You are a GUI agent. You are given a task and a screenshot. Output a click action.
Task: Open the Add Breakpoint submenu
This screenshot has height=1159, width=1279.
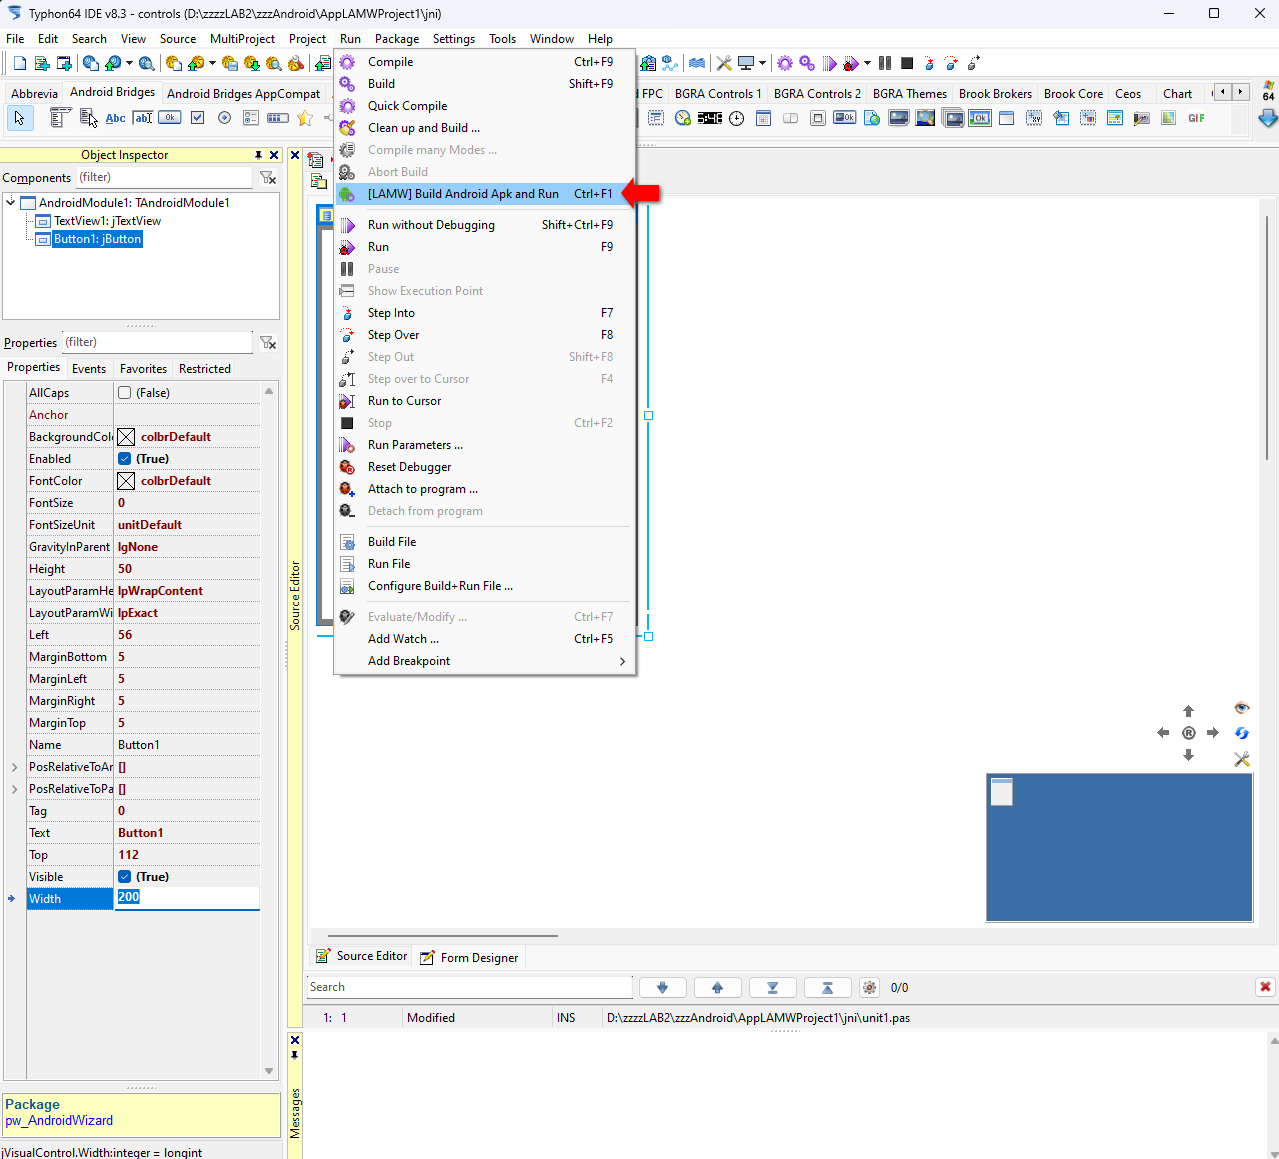coord(484,661)
